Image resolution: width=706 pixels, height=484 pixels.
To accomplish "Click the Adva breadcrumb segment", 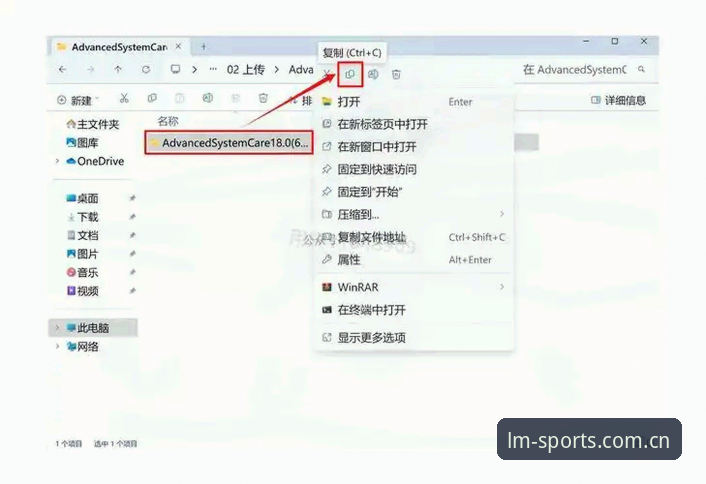I will tap(301, 69).
